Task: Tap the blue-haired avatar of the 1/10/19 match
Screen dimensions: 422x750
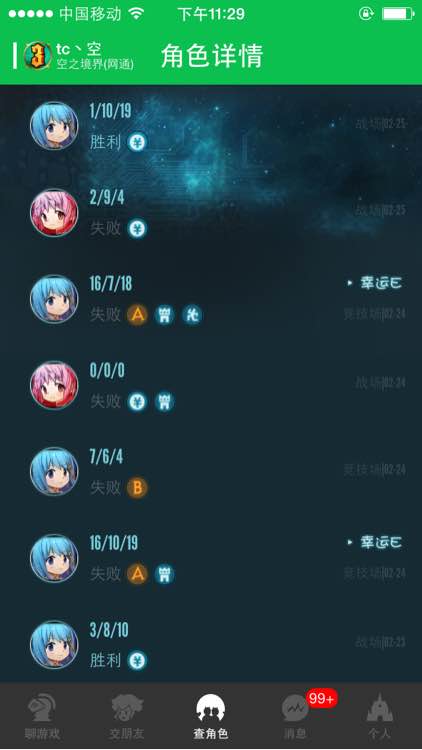Action: [54, 126]
